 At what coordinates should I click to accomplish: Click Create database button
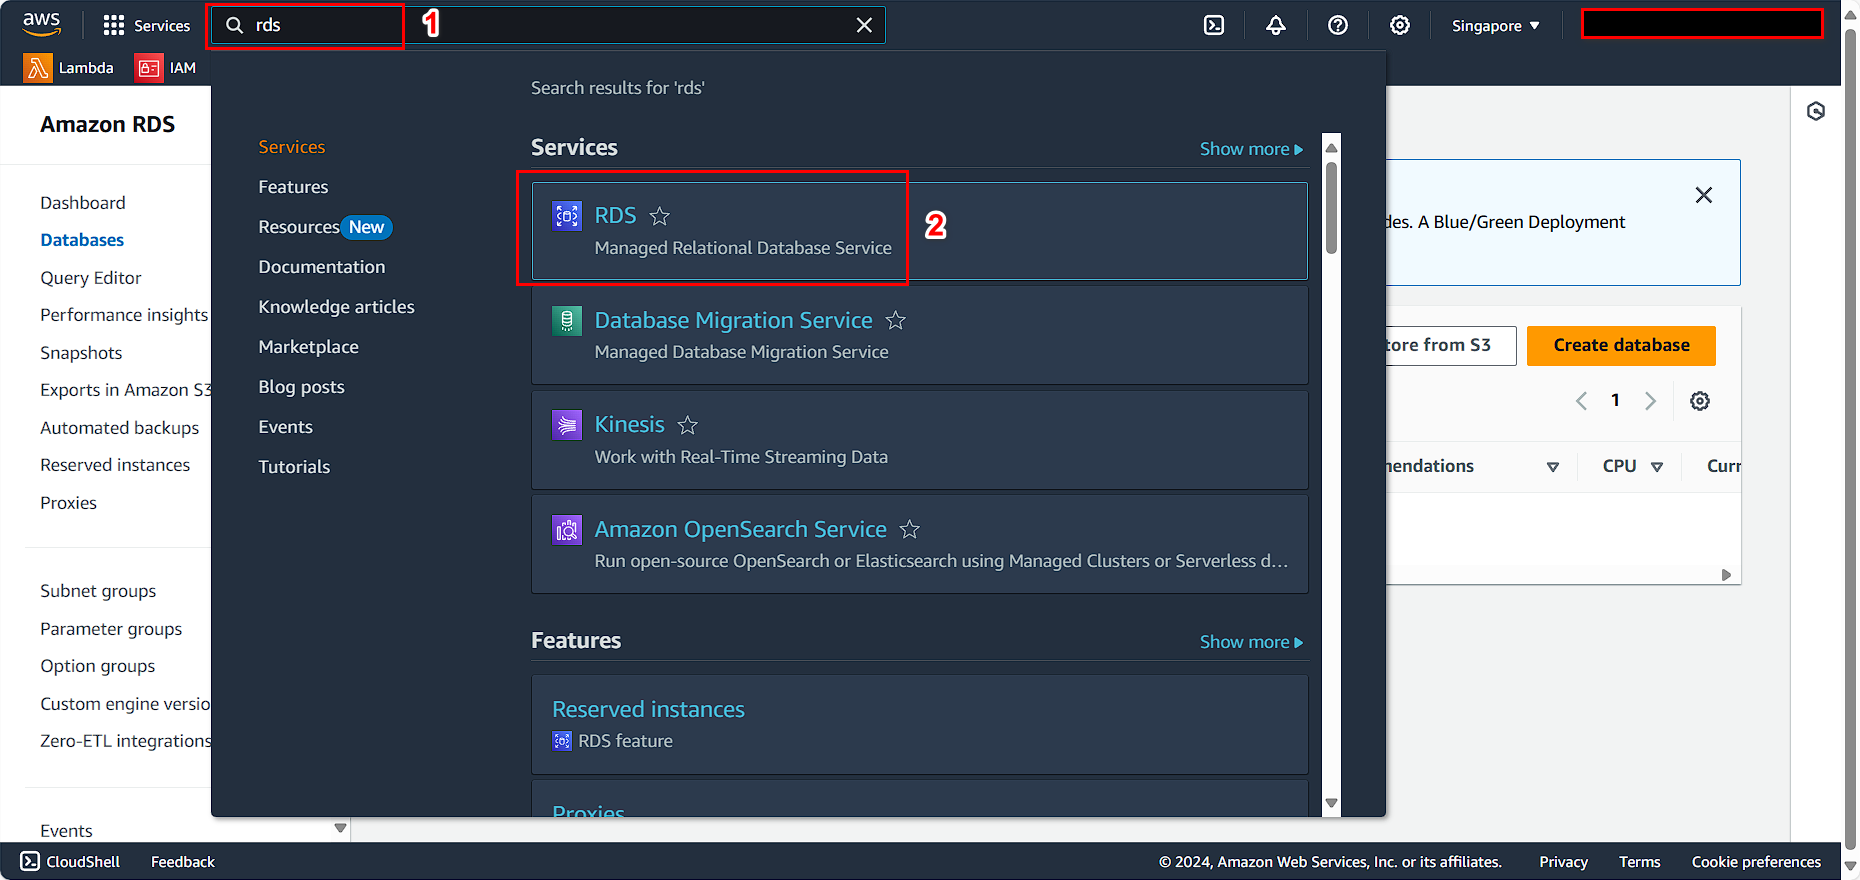(x=1621, y=345)
